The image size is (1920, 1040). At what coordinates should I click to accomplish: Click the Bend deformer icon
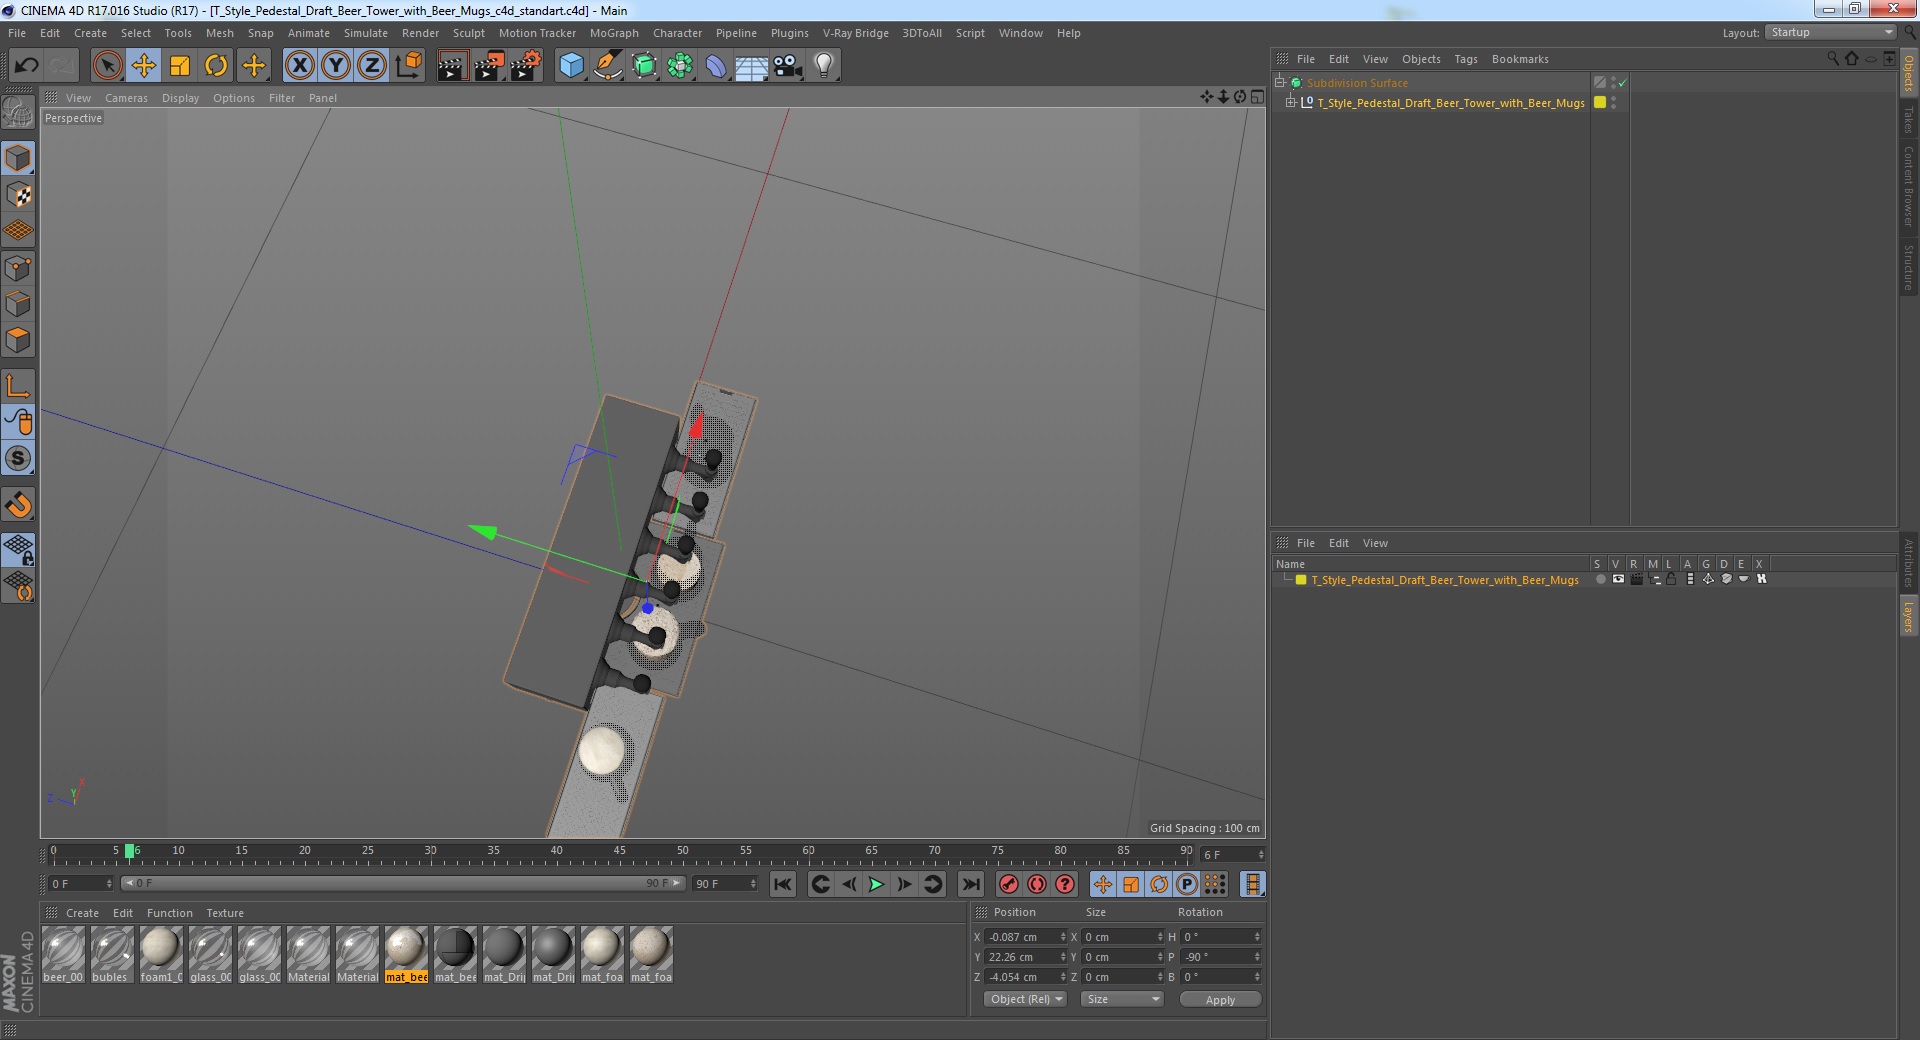click(716, 66)
